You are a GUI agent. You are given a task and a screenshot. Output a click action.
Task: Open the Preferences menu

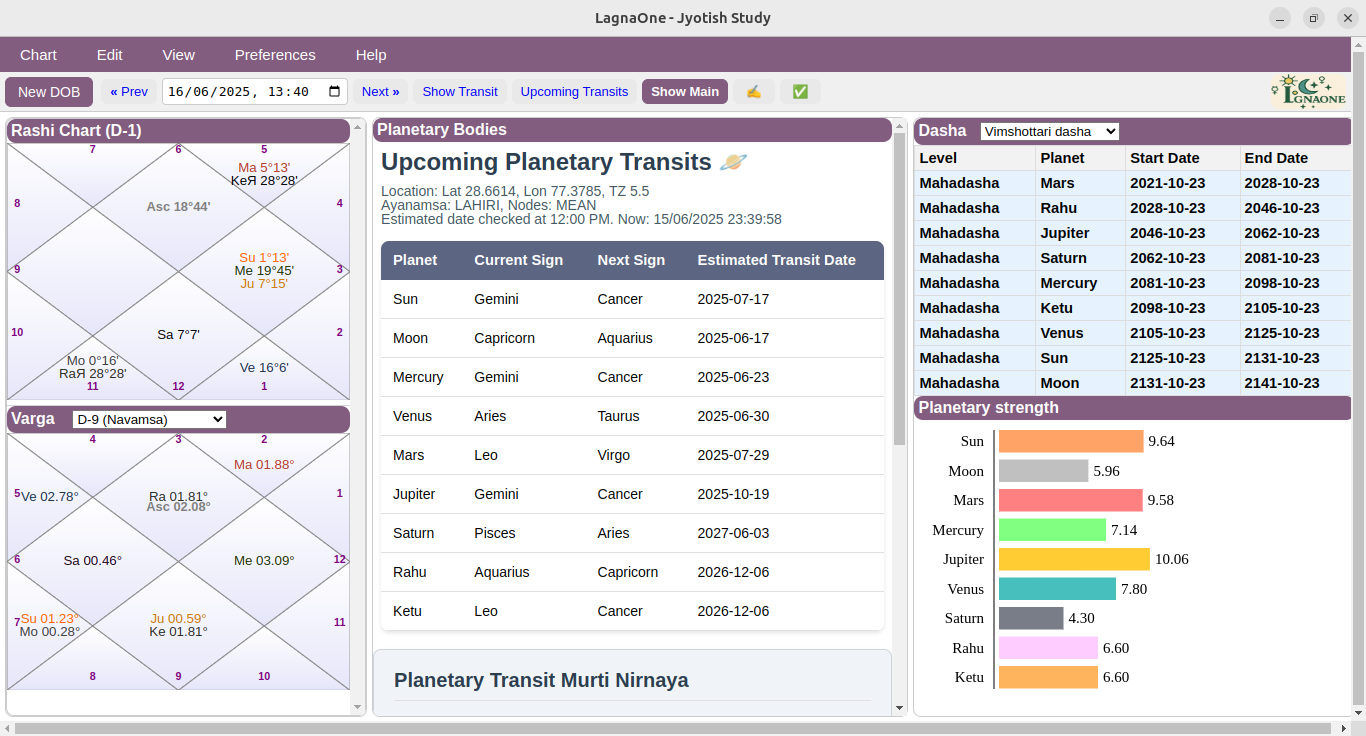pos(275,55)
